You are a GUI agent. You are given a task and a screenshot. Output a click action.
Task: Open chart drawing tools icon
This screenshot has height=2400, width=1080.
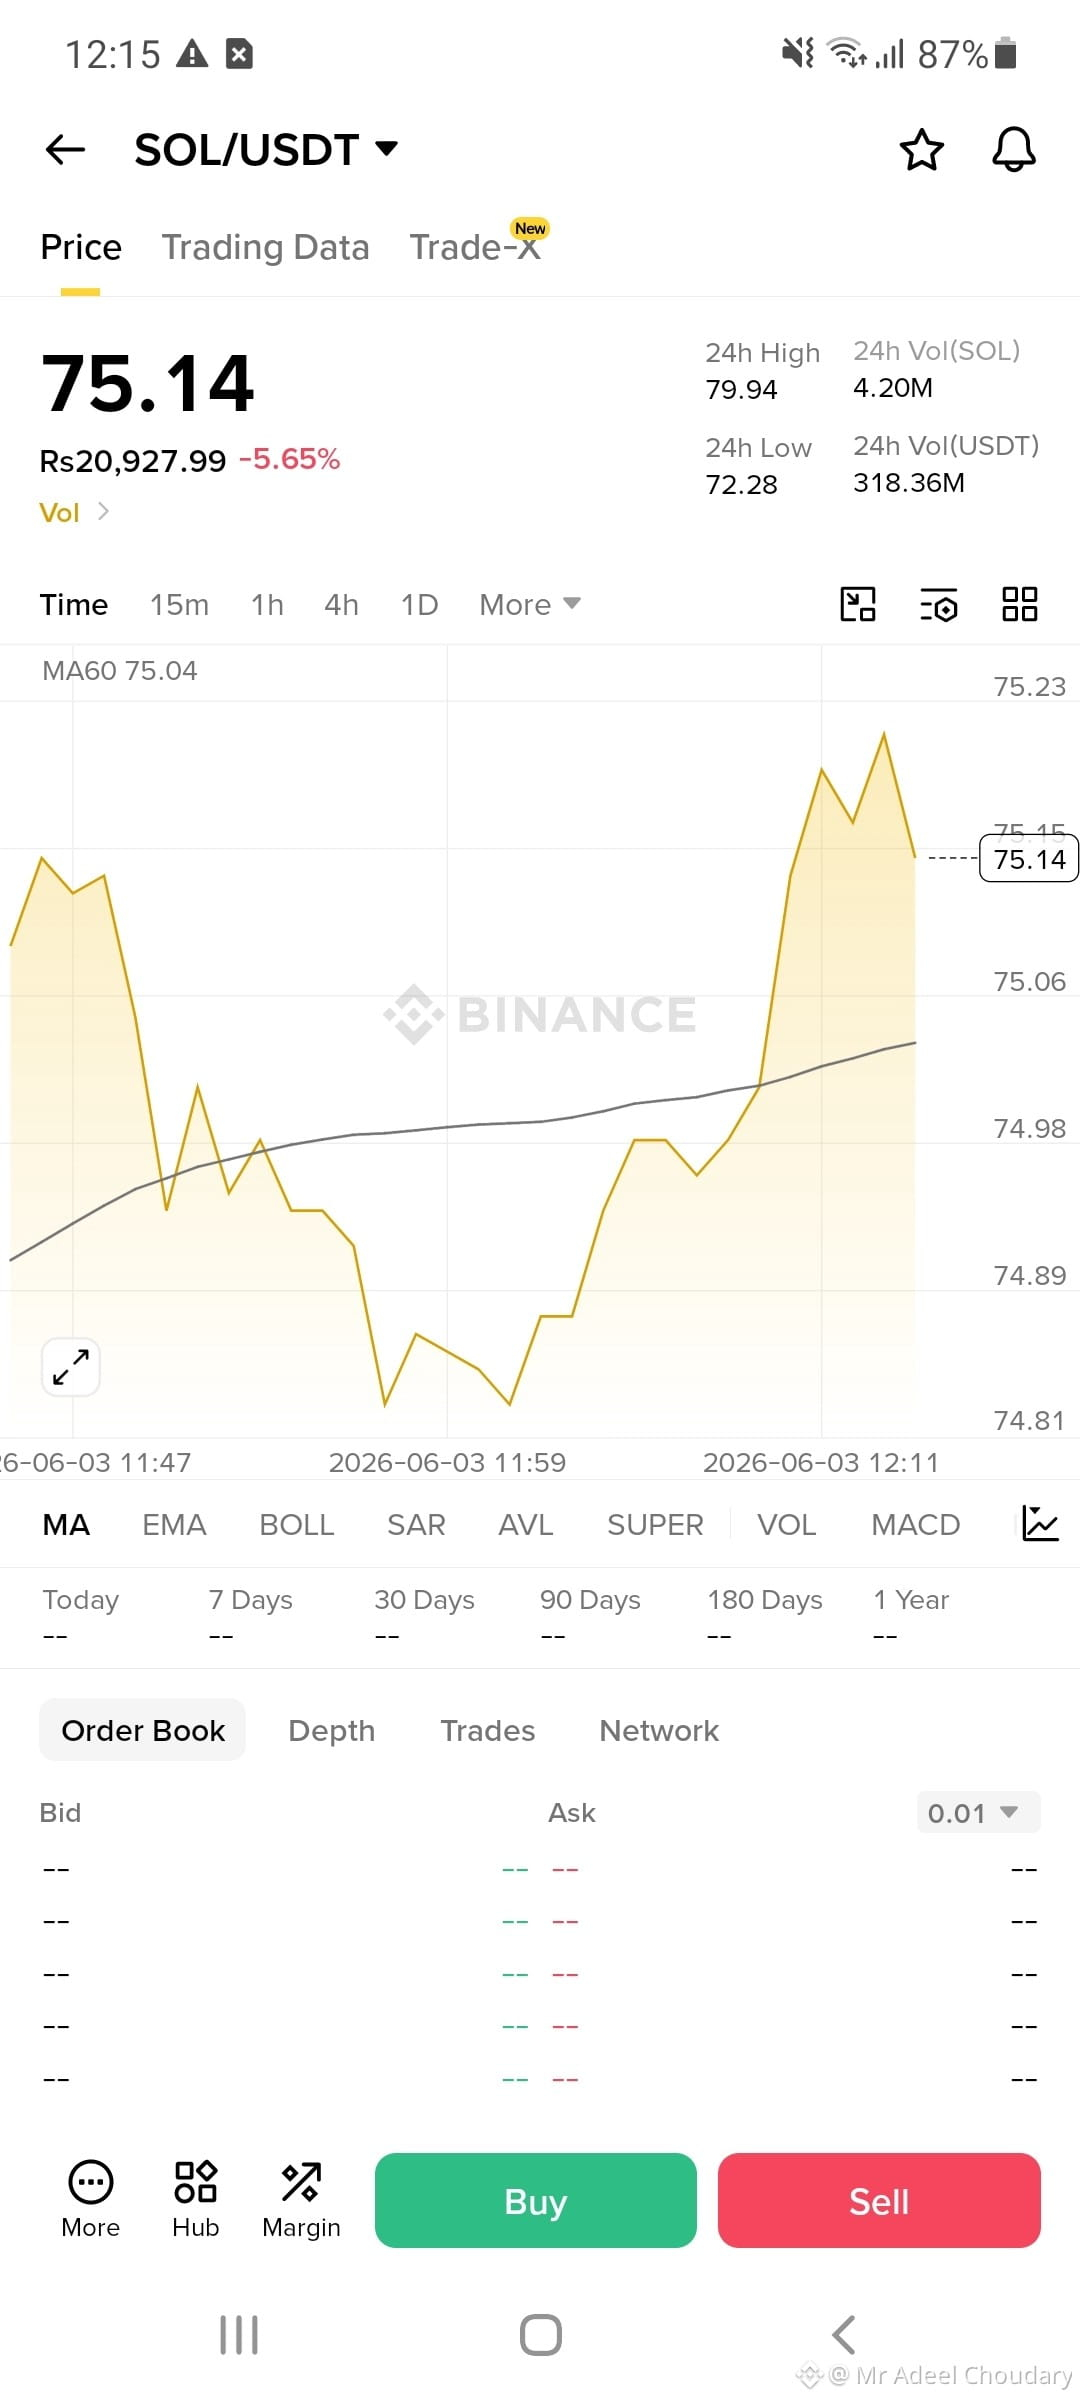[858, 604]
